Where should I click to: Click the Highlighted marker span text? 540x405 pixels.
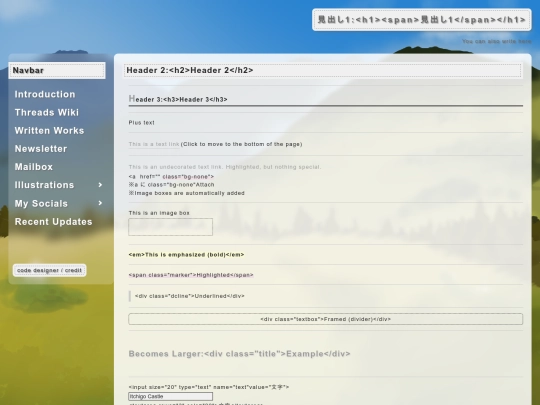pos(191,275)
